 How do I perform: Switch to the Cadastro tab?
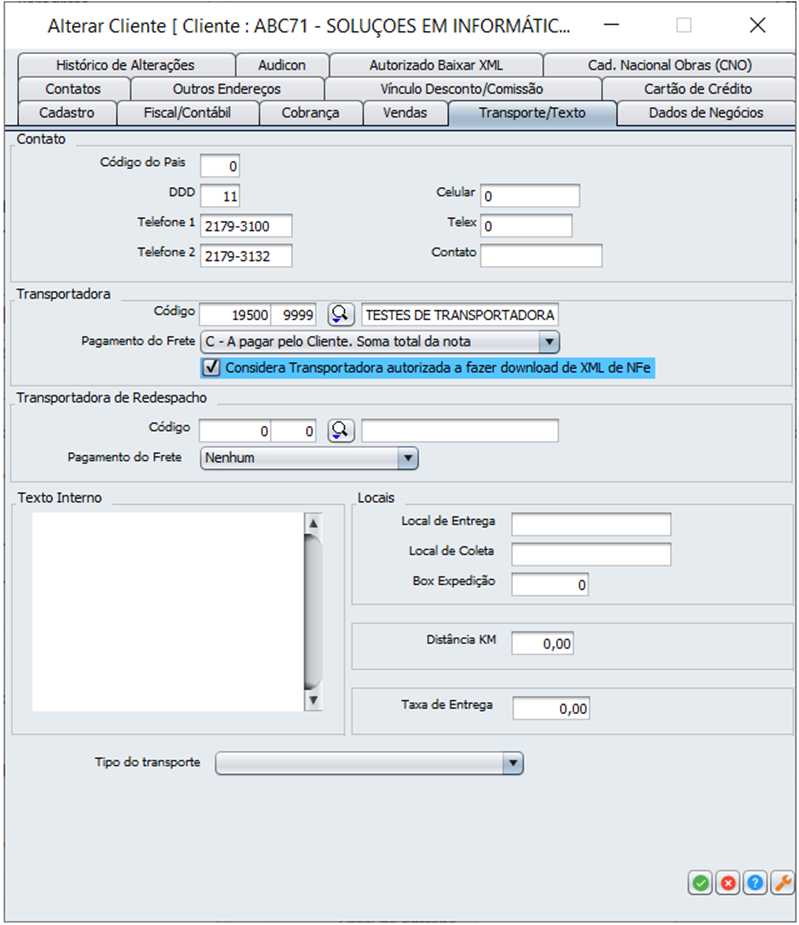[x=66, y=113]
